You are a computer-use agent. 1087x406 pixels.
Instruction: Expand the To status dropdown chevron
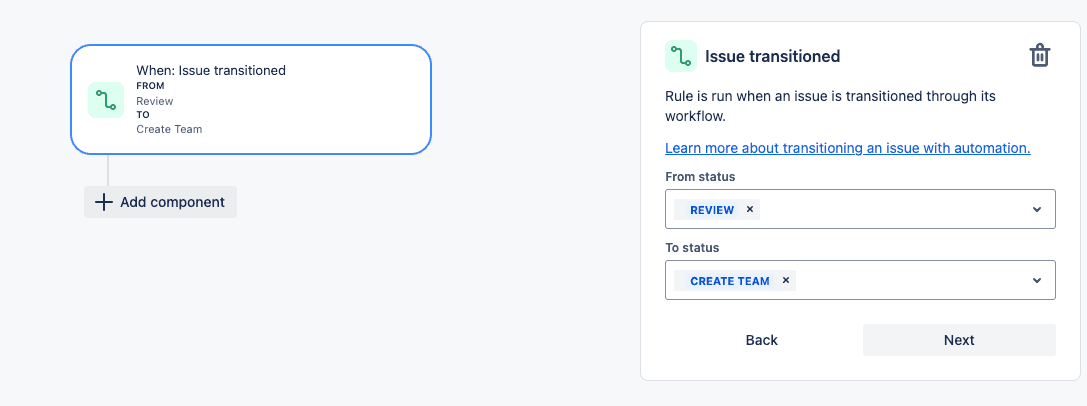(1036, 281)
